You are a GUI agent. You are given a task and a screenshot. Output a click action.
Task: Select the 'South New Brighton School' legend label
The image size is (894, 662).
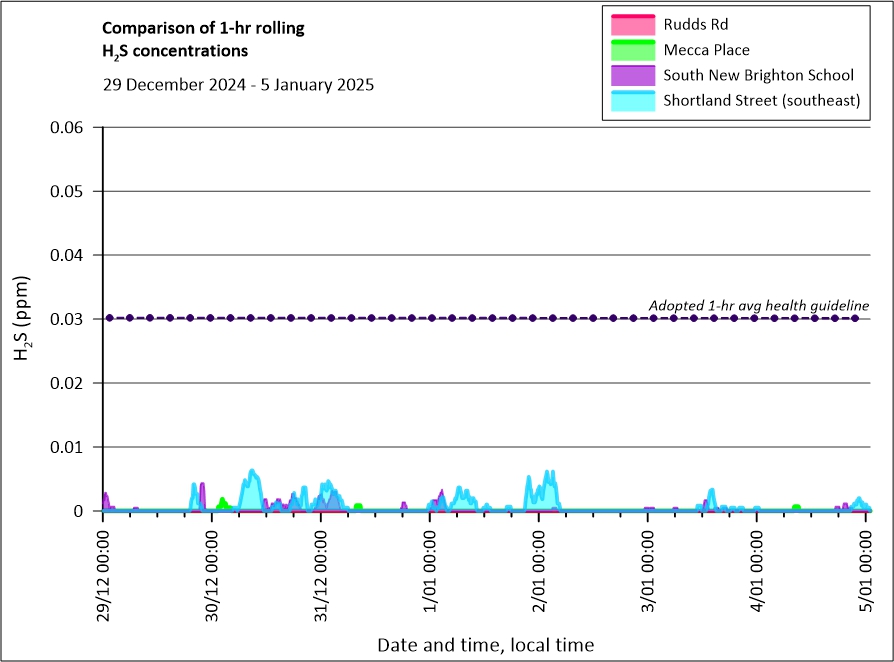[x=758, y=75]
